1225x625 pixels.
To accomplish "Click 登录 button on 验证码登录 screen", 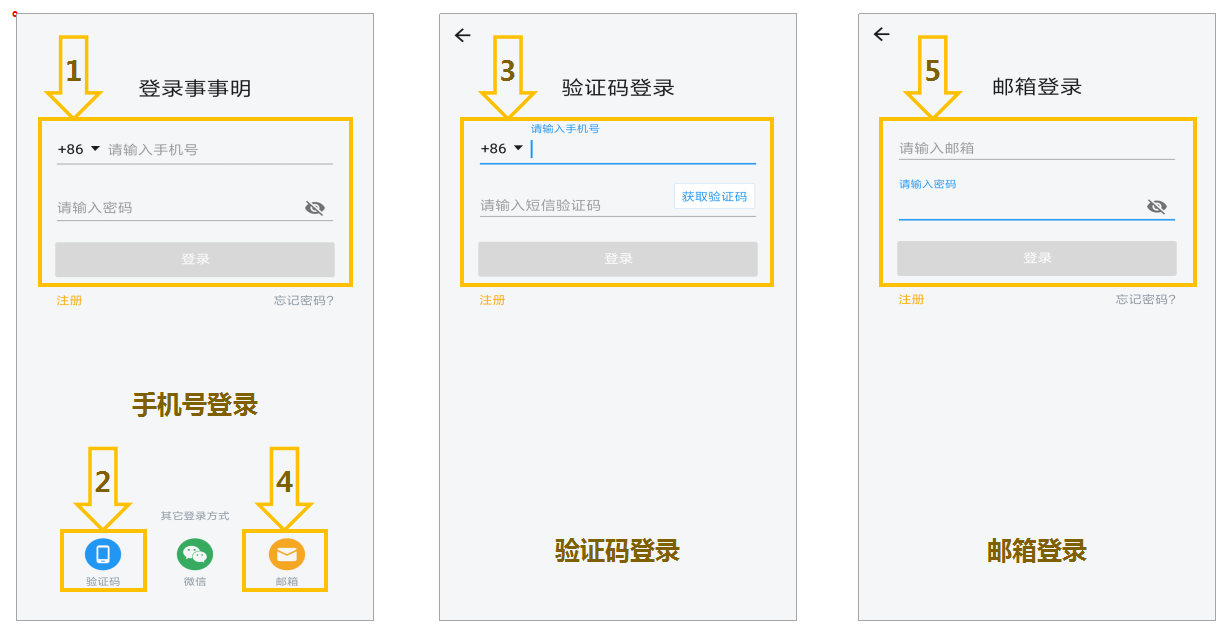I will [x=618, y=258].
